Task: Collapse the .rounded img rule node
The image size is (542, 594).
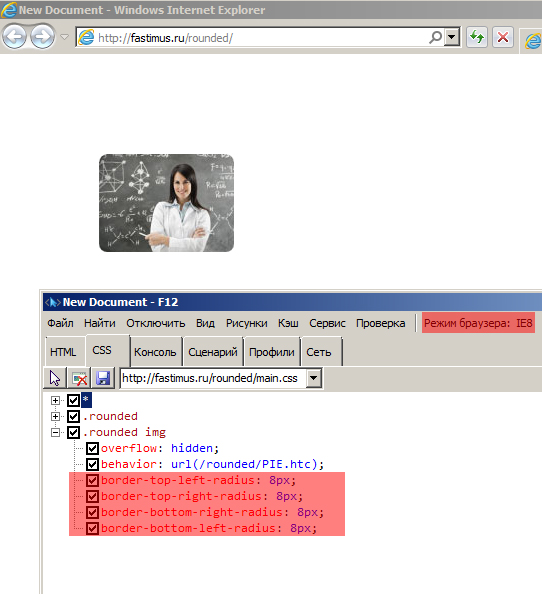Action: (x=55, y=432)
